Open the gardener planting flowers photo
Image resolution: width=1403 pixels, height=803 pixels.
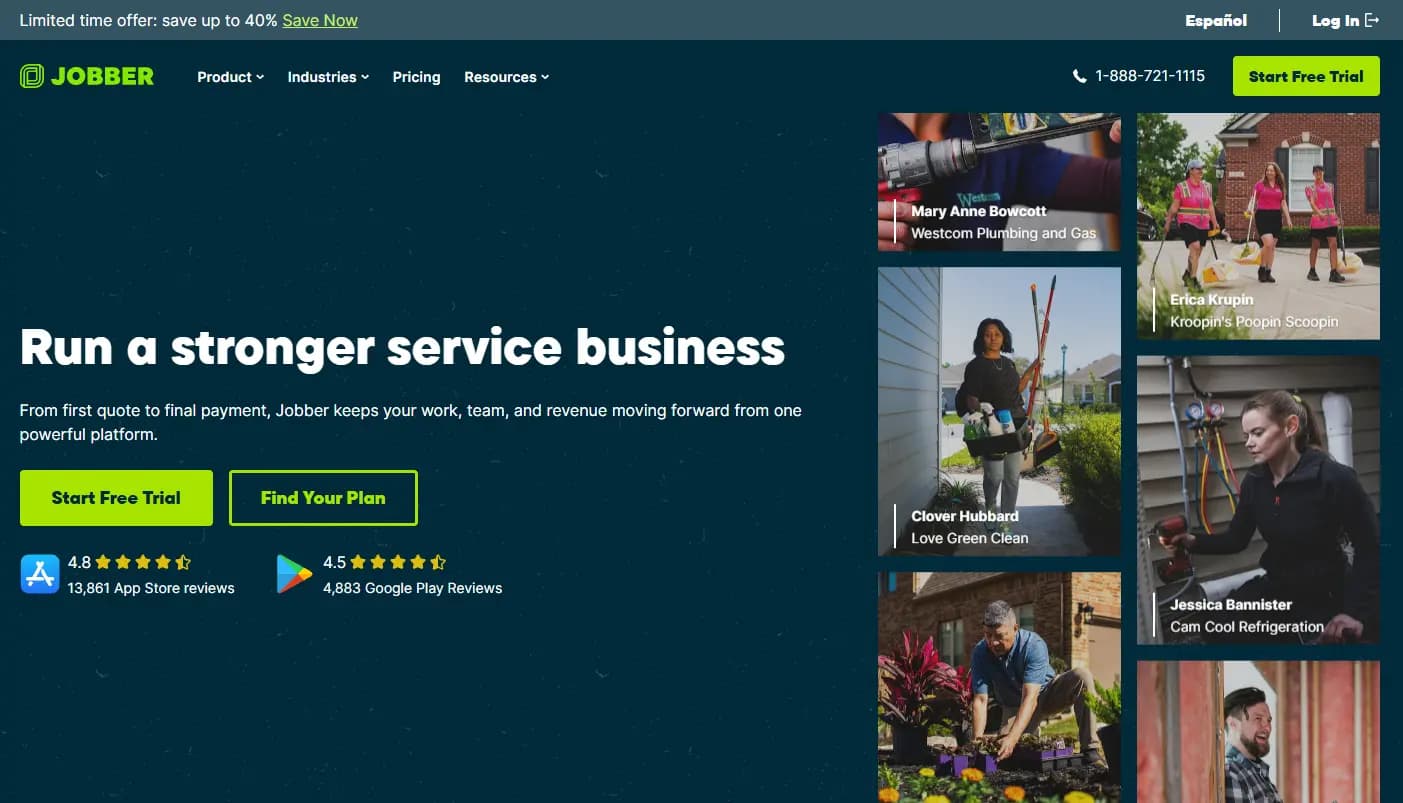[x=999, y=687]
